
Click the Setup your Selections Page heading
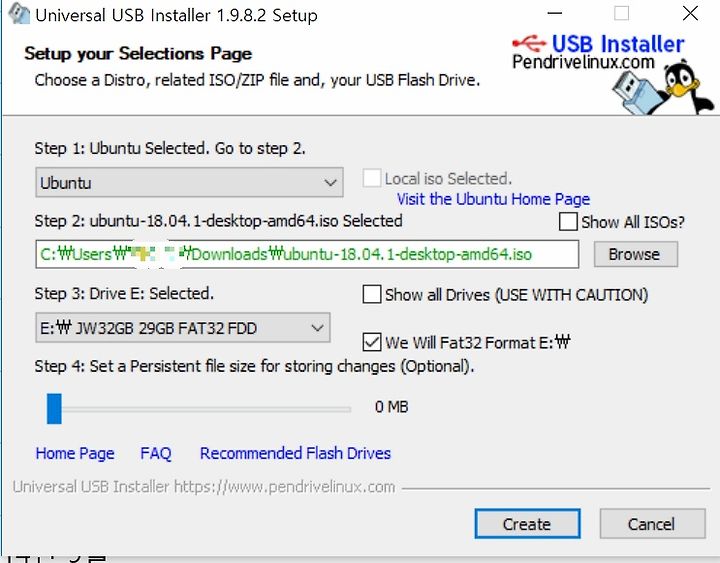click(x=138, y=53)
